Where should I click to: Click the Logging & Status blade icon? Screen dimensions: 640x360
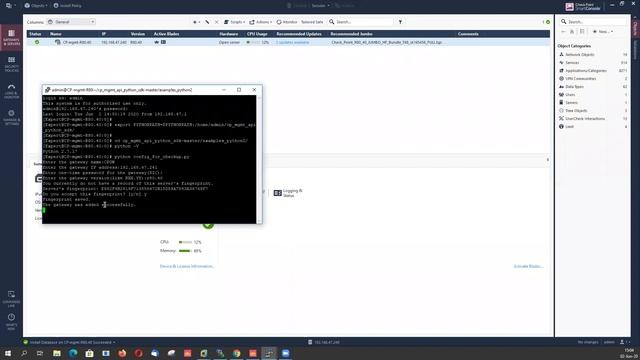278,193
